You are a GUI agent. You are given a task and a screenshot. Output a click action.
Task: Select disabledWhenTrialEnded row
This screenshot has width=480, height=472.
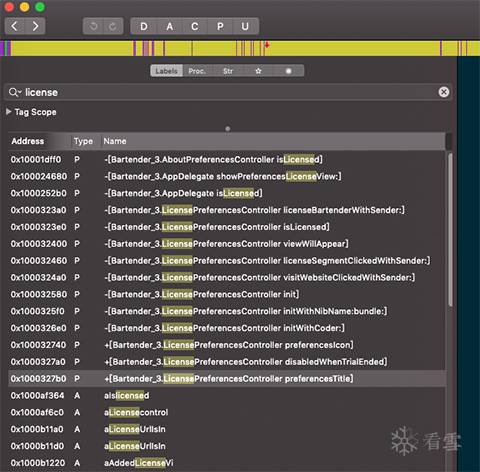click(227, 362)
